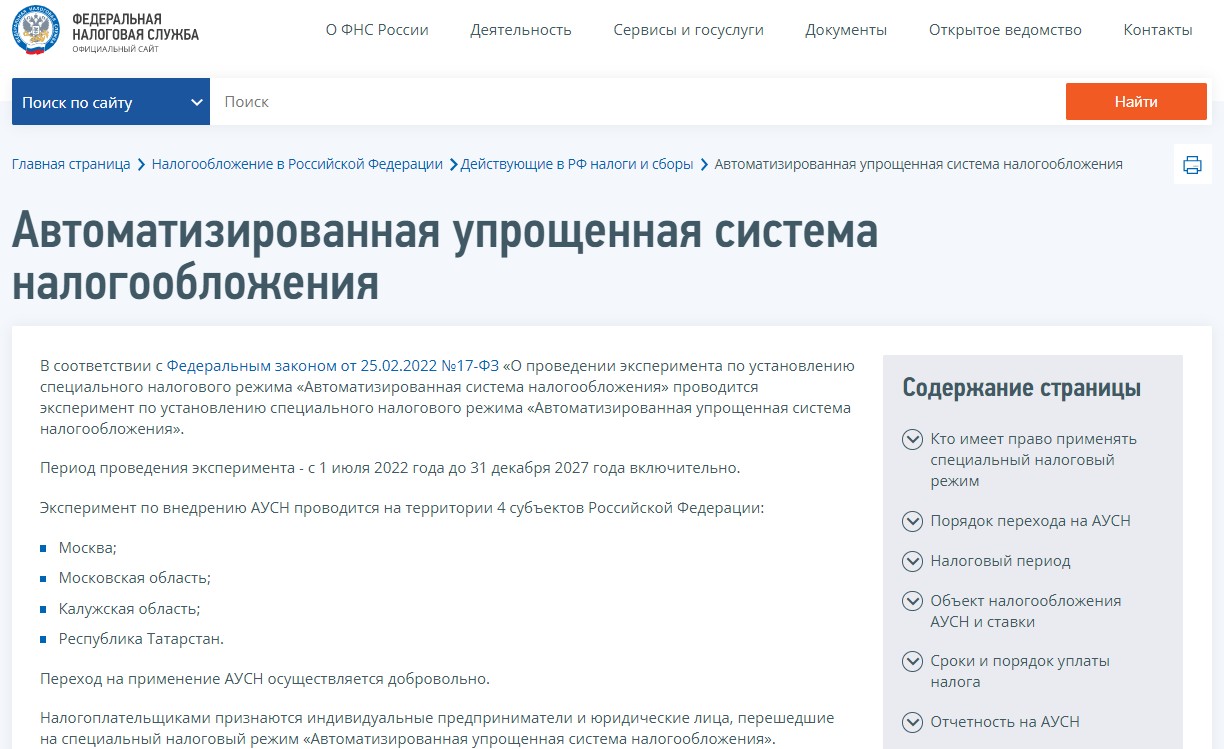Open the printer-friendly page version

(x=1192, y=164)
